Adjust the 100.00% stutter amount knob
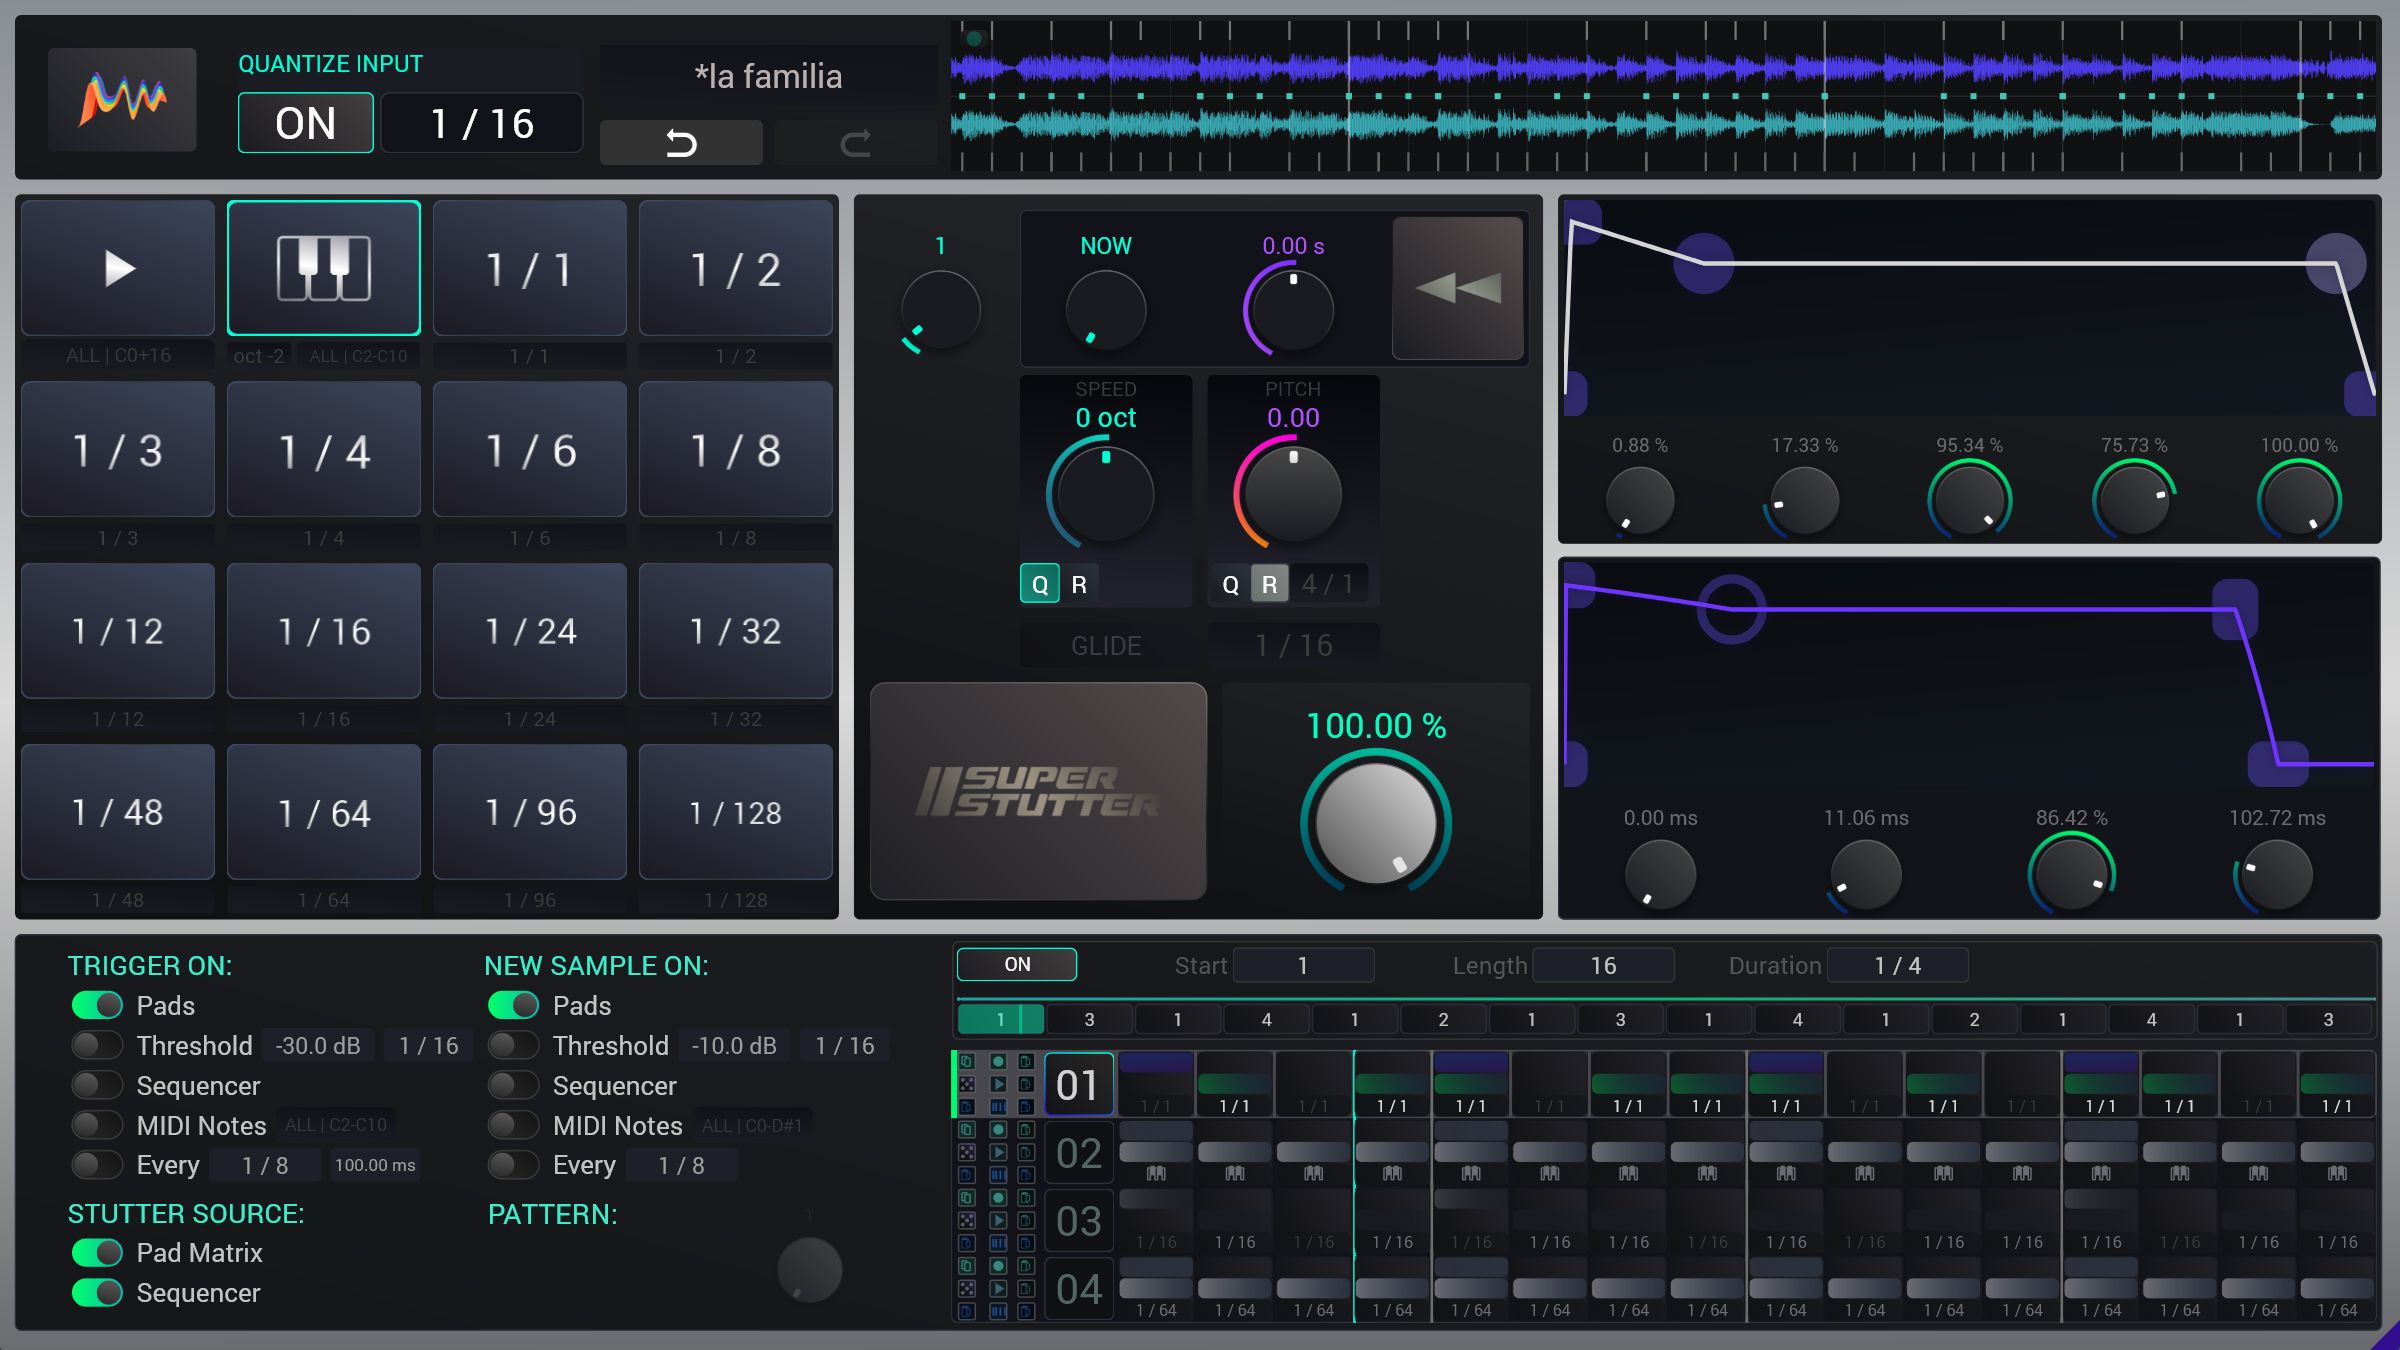The height and width of the screenshot is (1350, 2400). (1376, 823)
